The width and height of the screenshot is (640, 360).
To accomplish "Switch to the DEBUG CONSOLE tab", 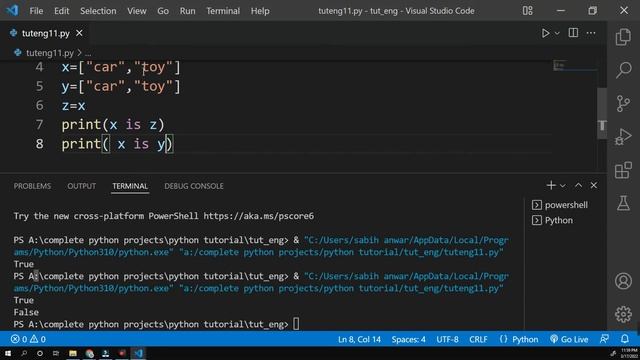I will pos(194,186).
